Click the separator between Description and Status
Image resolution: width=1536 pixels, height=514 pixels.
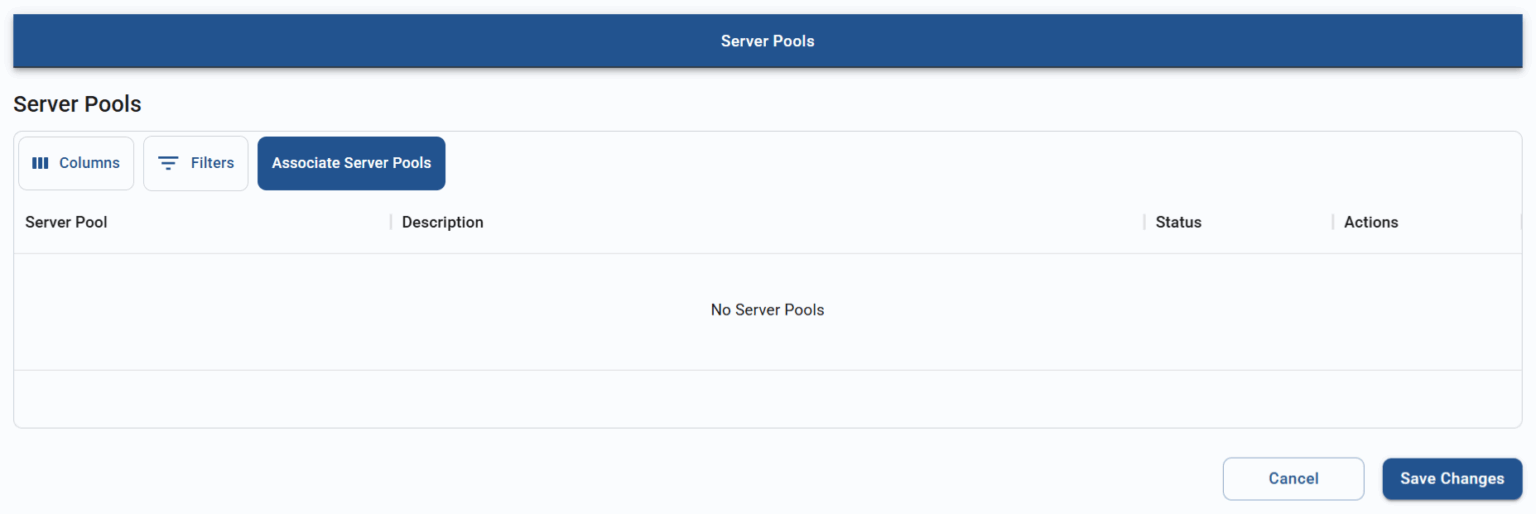click(x=1144, y=222)
